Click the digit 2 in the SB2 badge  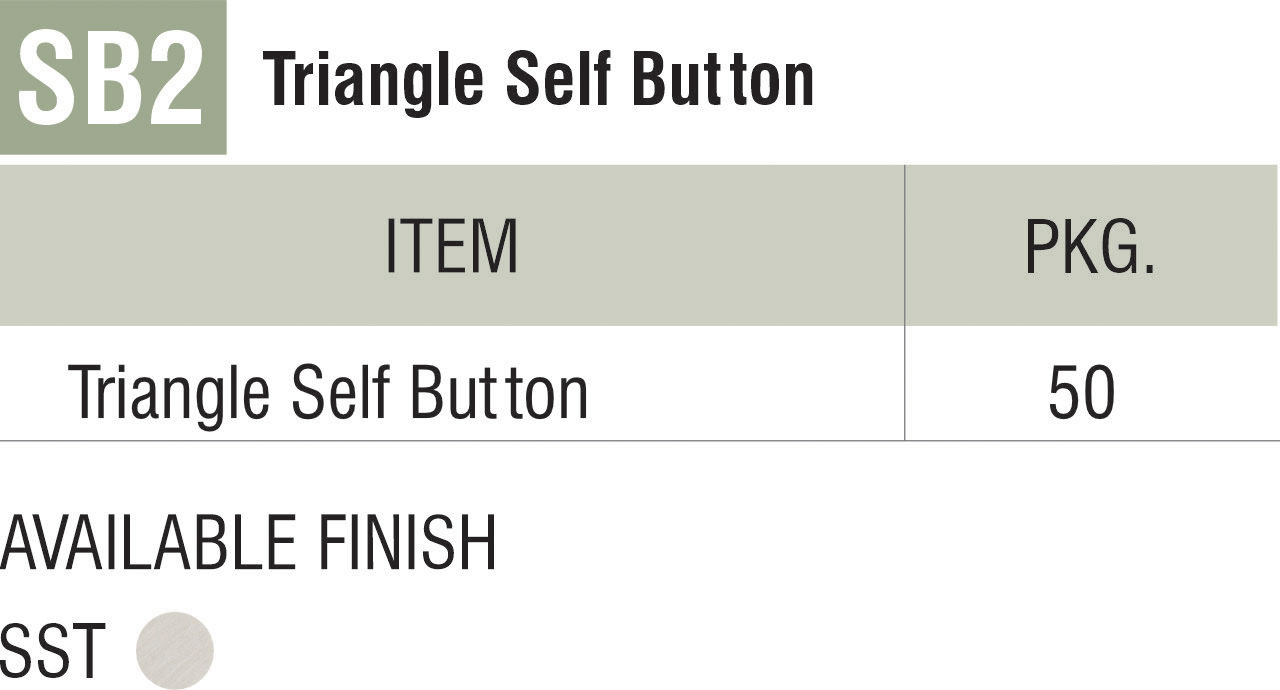click(x=175, y=79)
